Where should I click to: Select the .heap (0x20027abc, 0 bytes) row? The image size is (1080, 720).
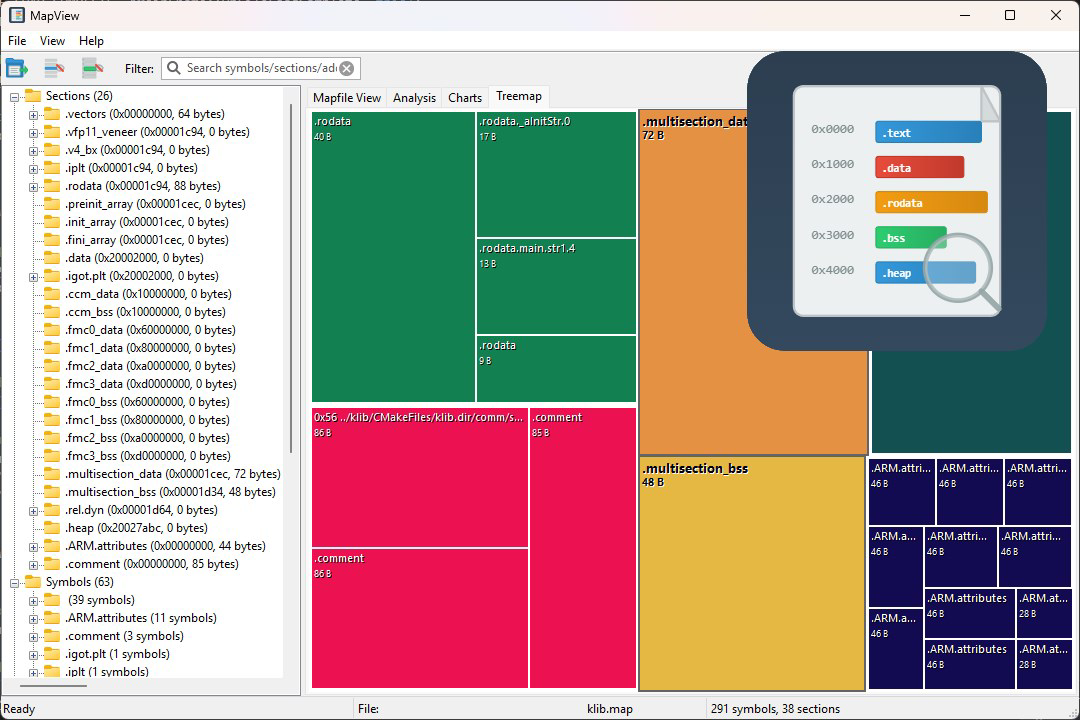136,528
